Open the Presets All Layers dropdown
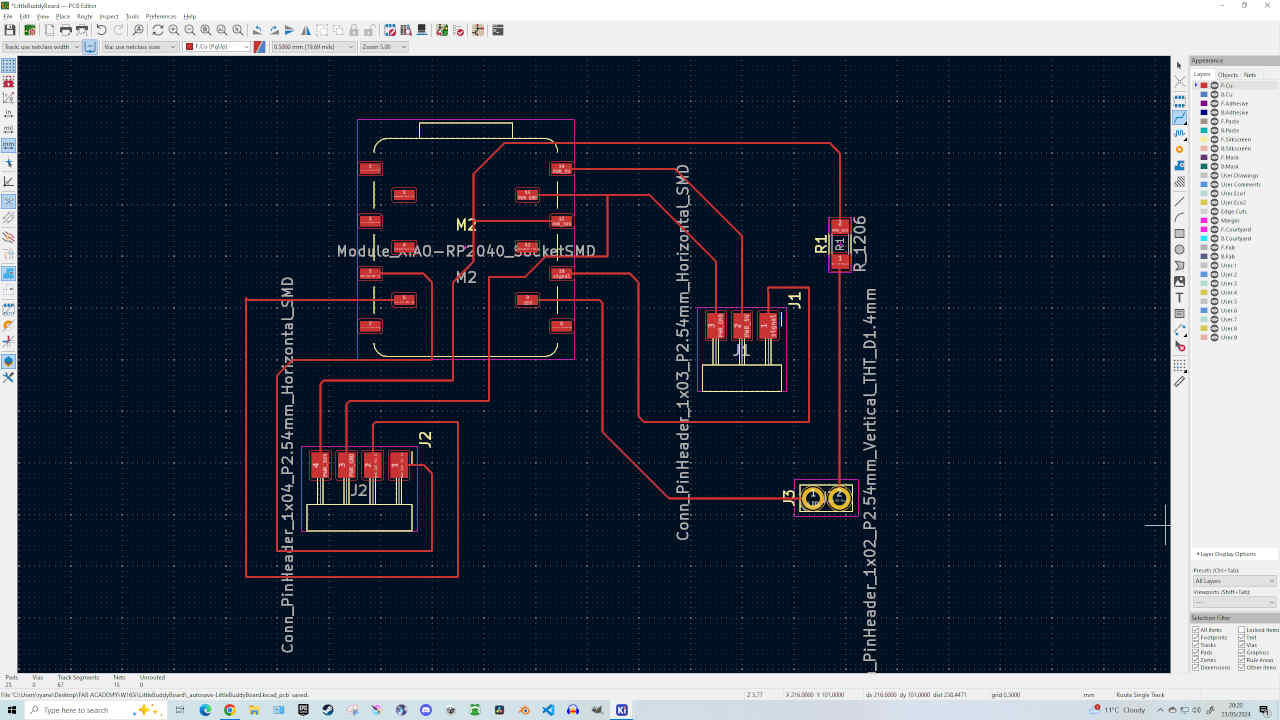 click(1235, 581)
